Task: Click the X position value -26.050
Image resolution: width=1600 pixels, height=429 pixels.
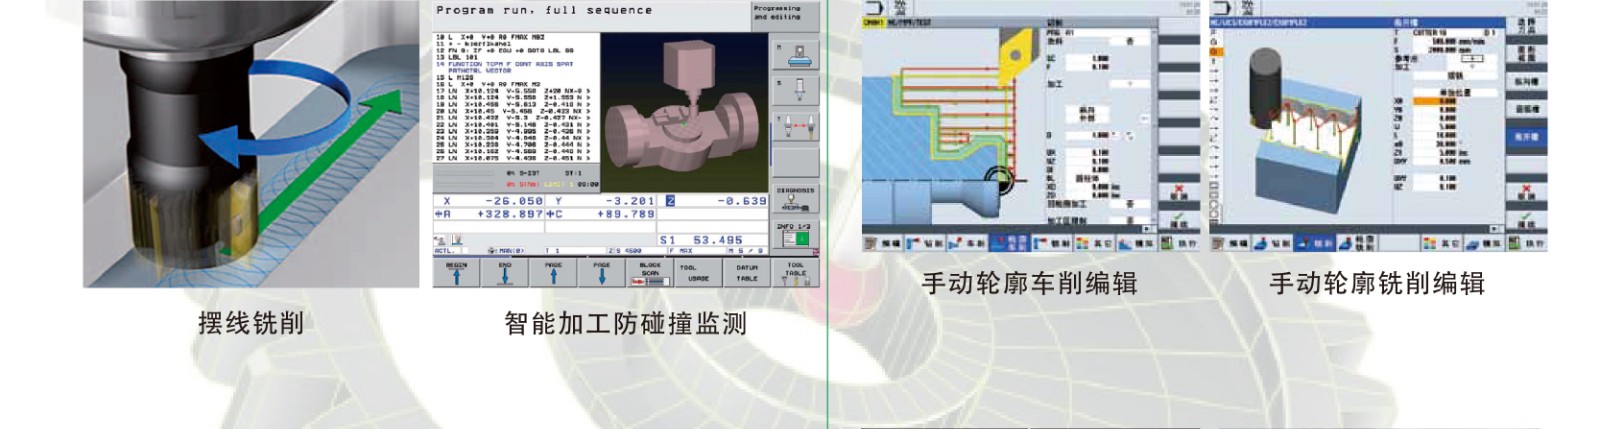Action: [x=513, y=201]
